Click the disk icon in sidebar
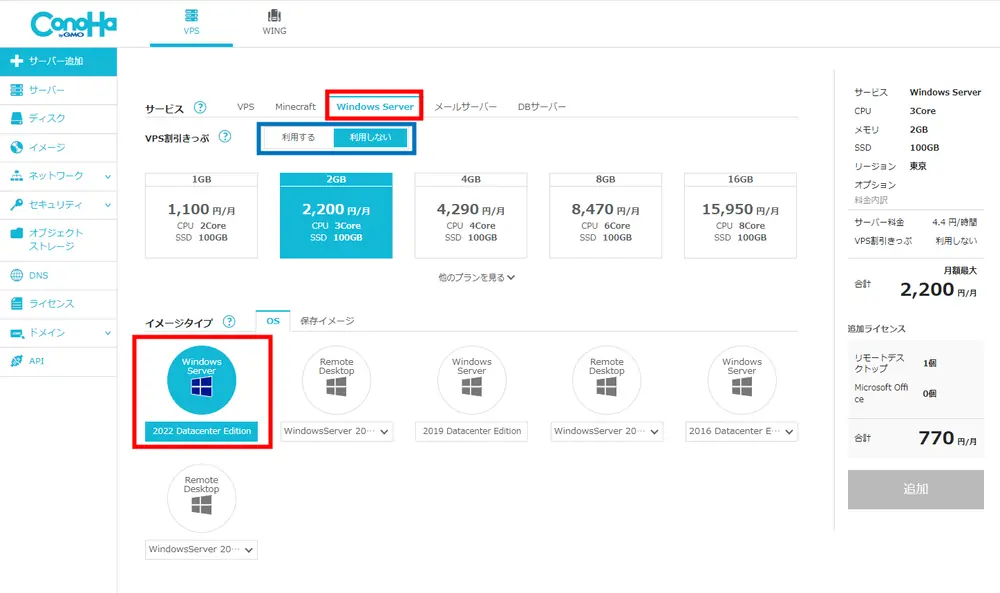 [16, 118]
